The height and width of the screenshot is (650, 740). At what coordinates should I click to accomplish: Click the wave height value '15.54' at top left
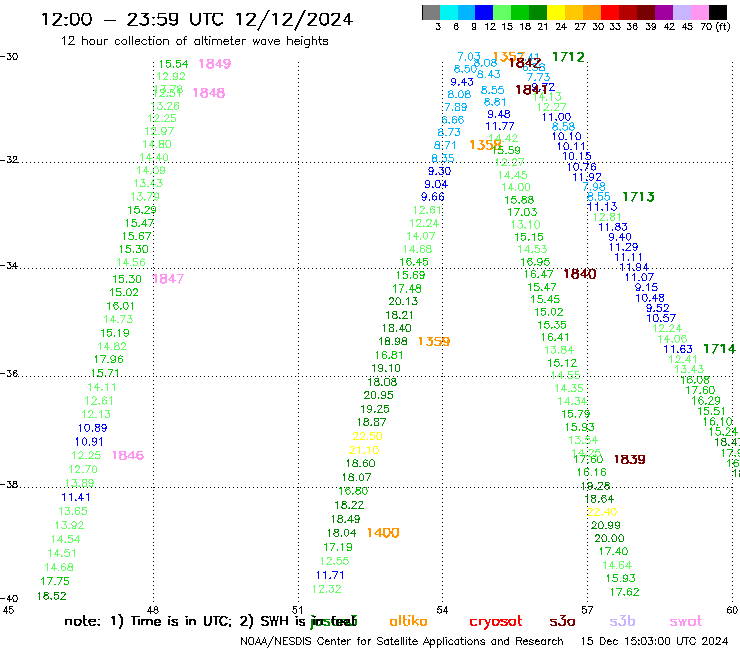click(x=173, y=64)
